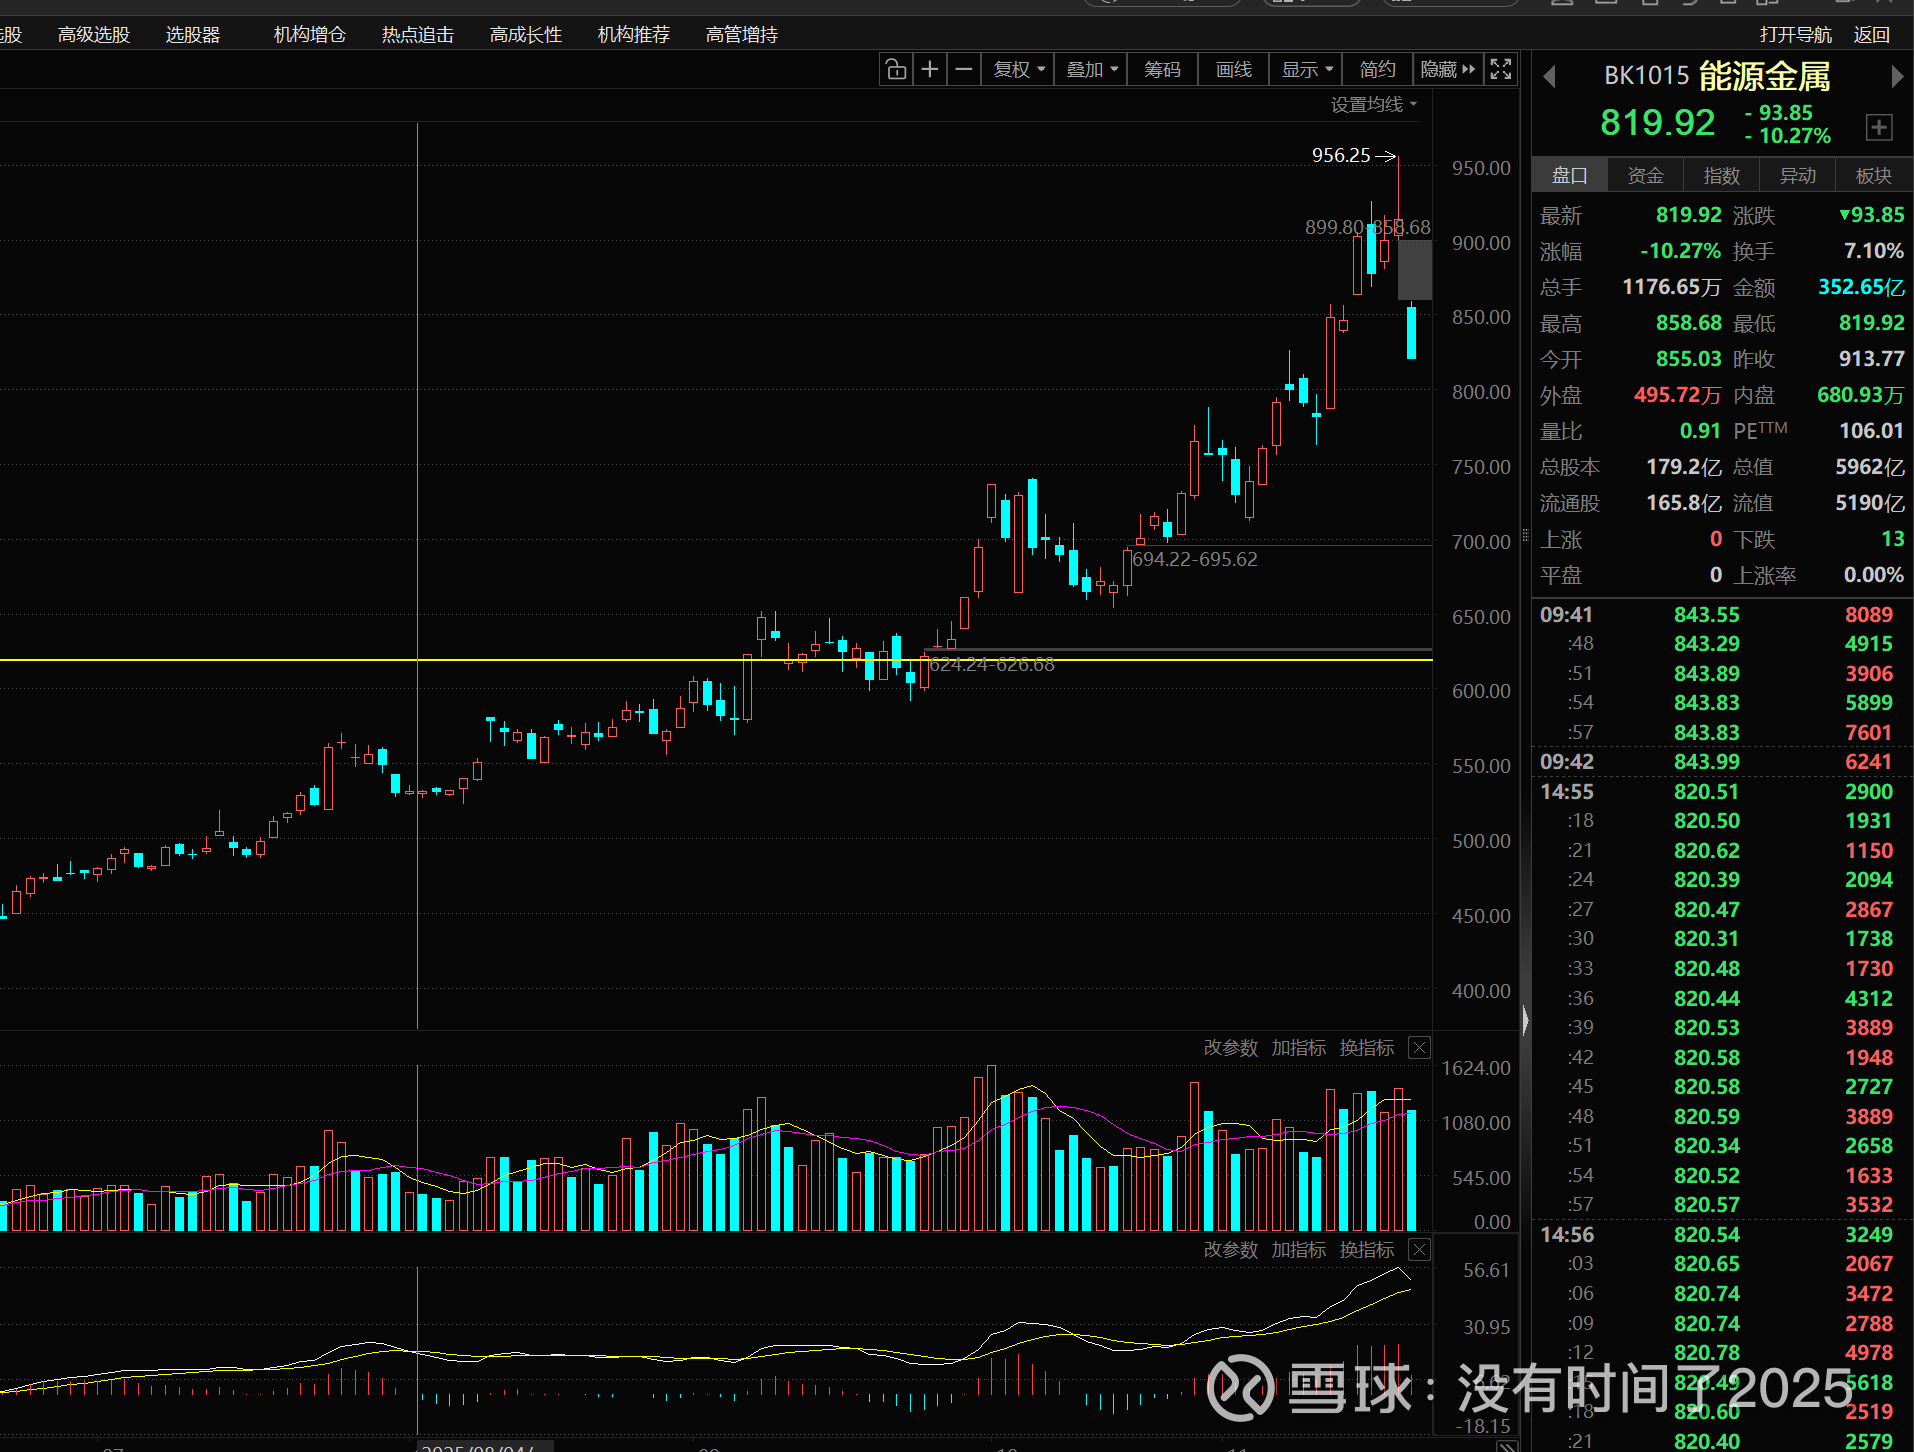The image size is (1914, 1452).
Task: Click the 624.24-626.68 gap label
Action: tap(992, 665)
